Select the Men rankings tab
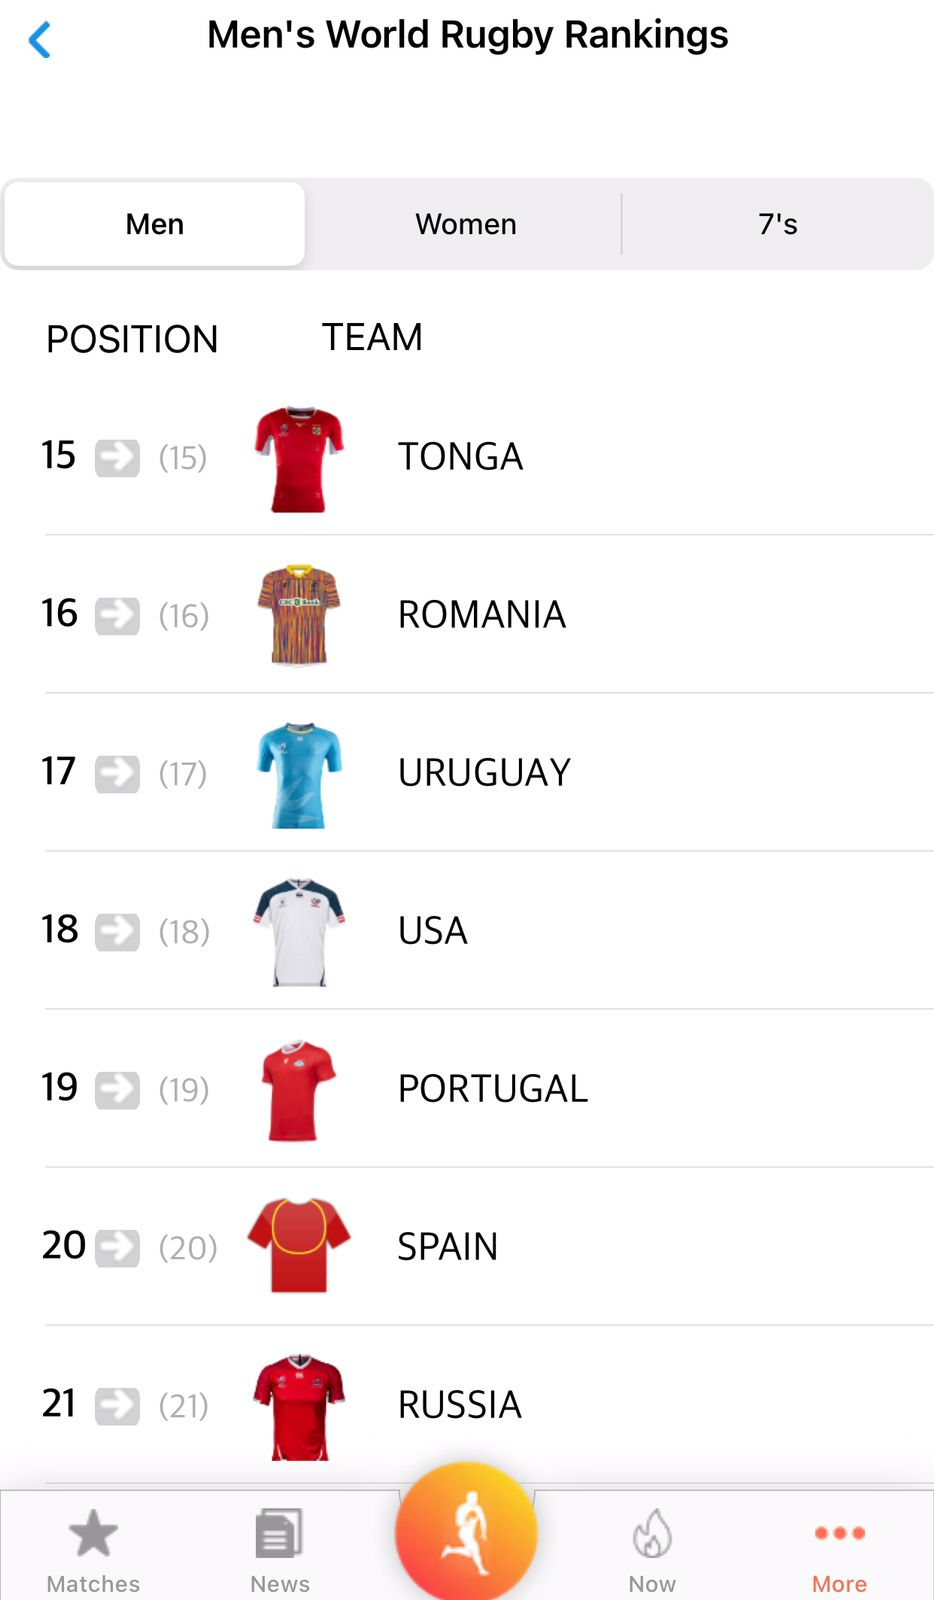 point(155,224)
